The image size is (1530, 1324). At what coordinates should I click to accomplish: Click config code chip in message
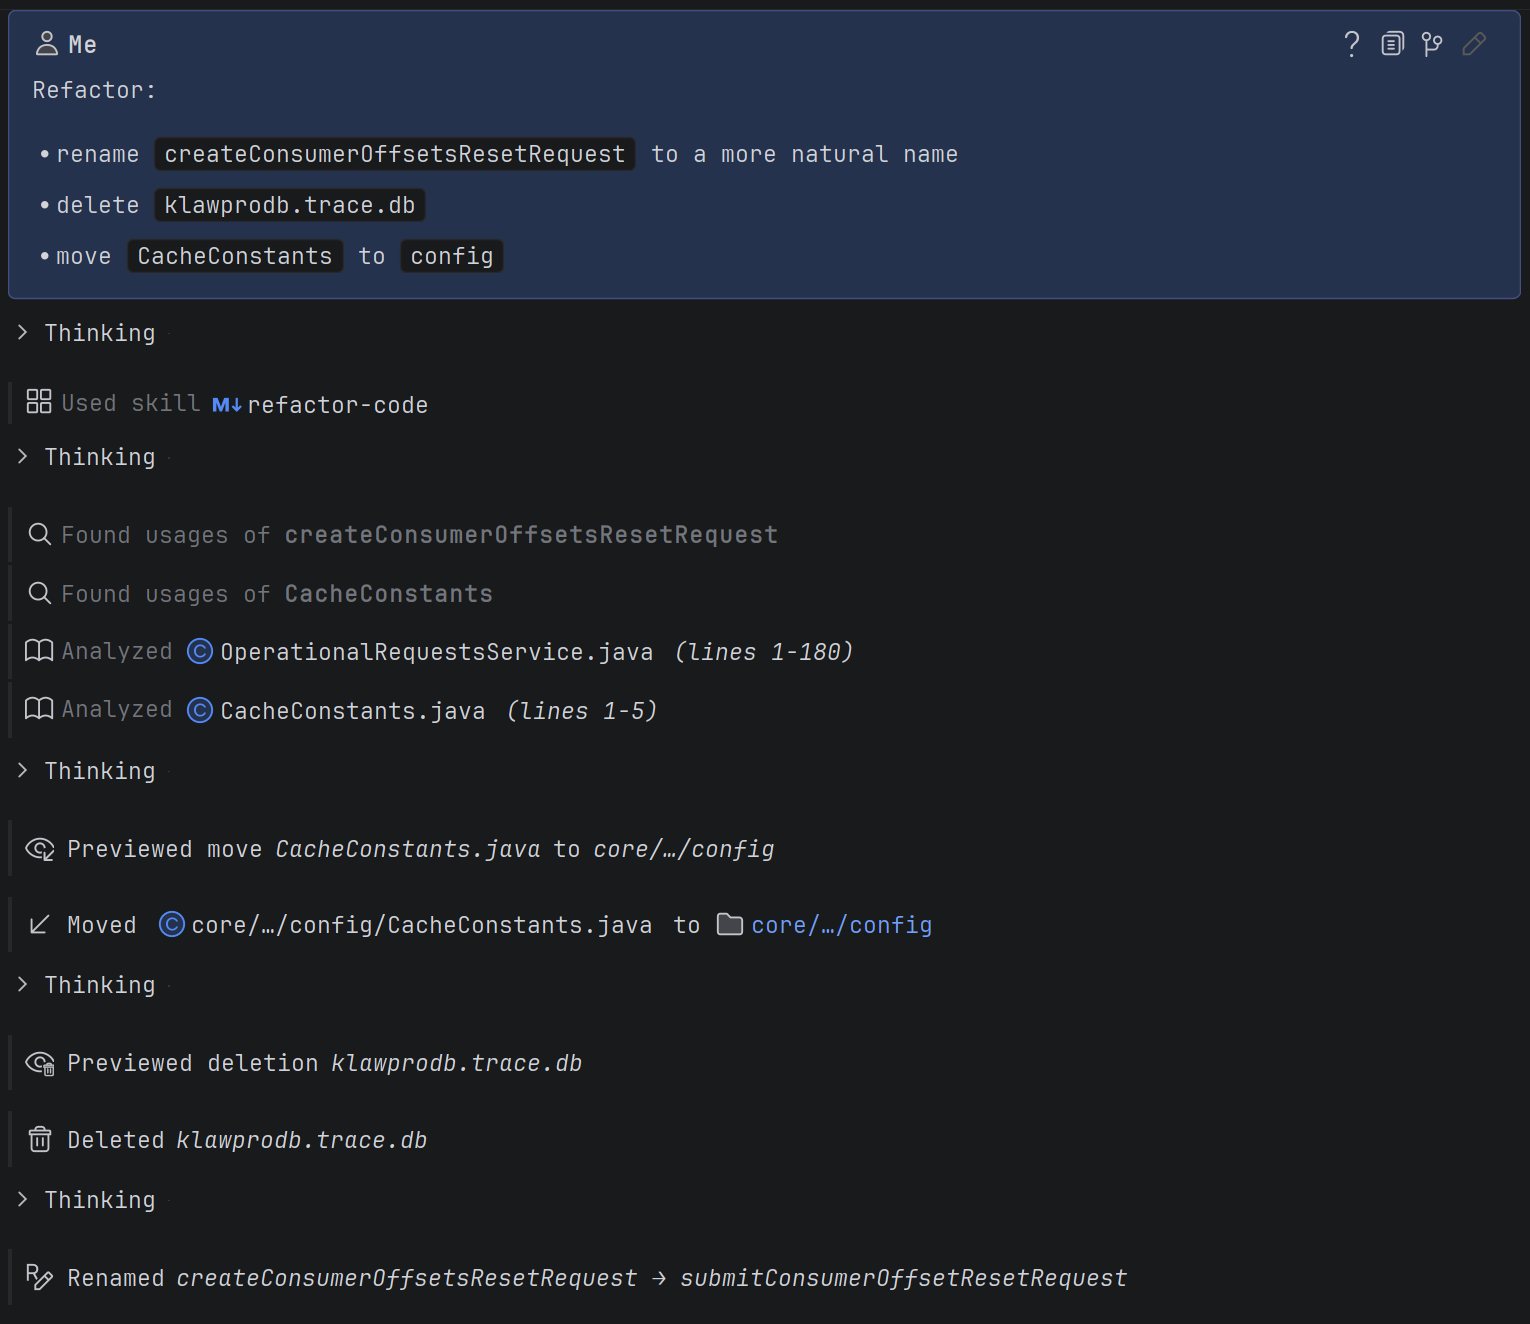(452, 256)
